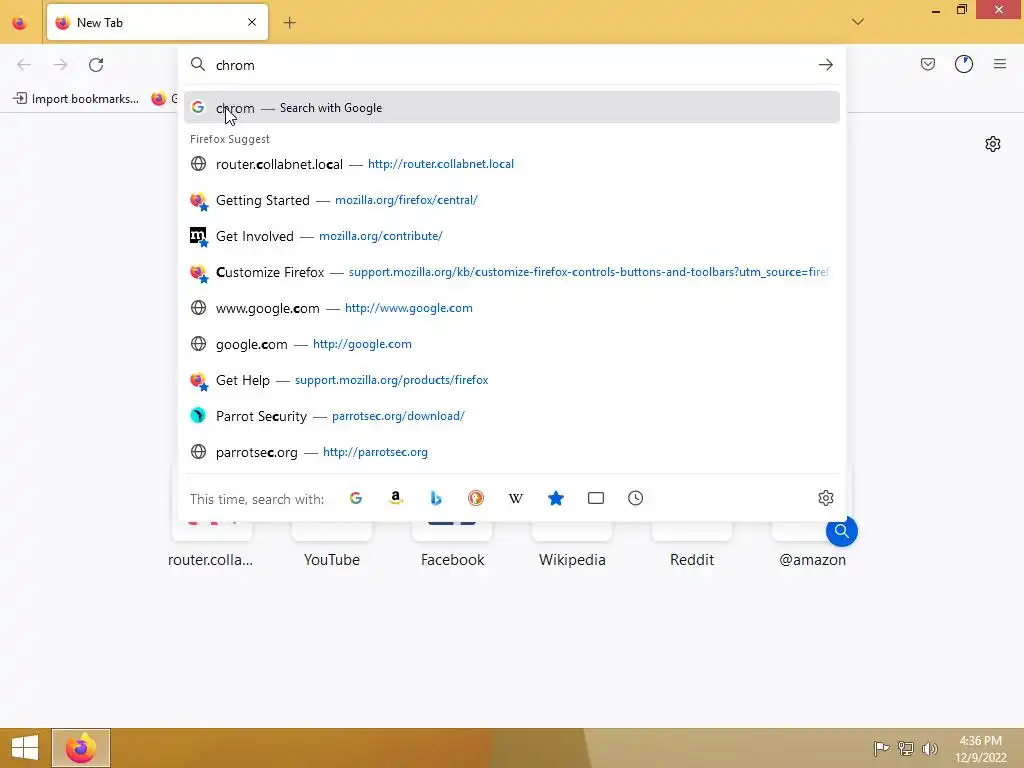Open the http://parrotsec.org suggestion row
The width and height of the screenshot is (1024, 768).
pyautogui.click(x=511, y=452)
